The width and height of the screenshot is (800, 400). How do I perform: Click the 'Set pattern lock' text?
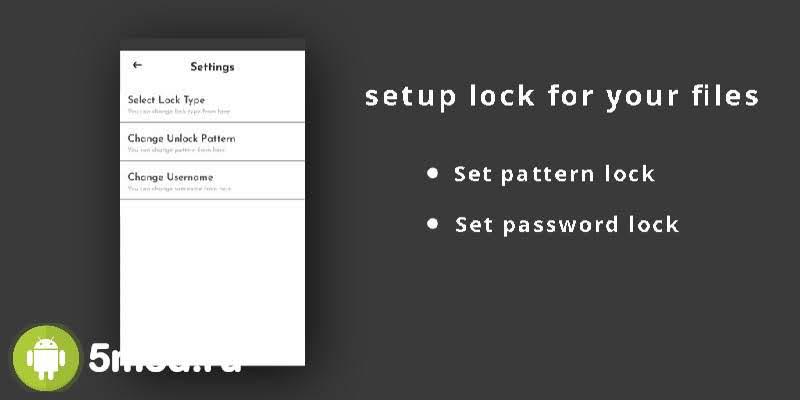click(x=554, y=174)
